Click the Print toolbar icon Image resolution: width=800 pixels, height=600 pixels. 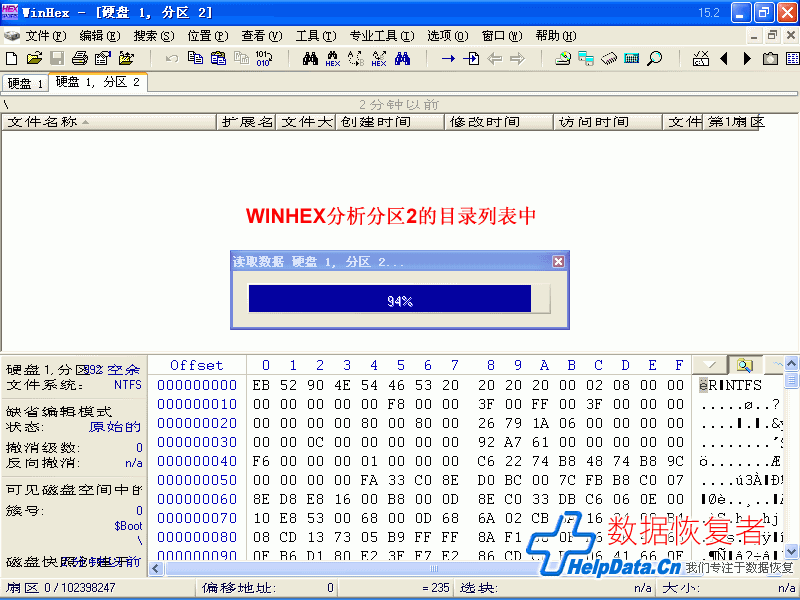(x=80, y=58)
